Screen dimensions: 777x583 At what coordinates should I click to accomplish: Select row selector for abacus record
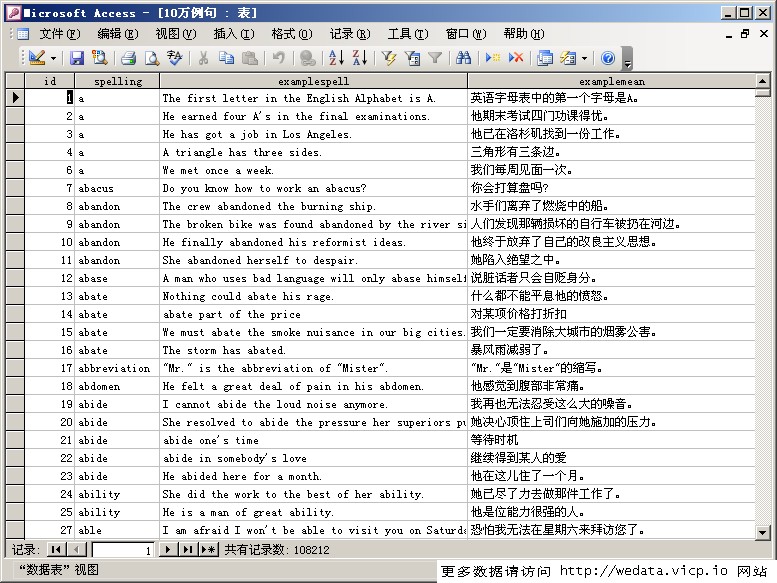click(x=15, y=188)
